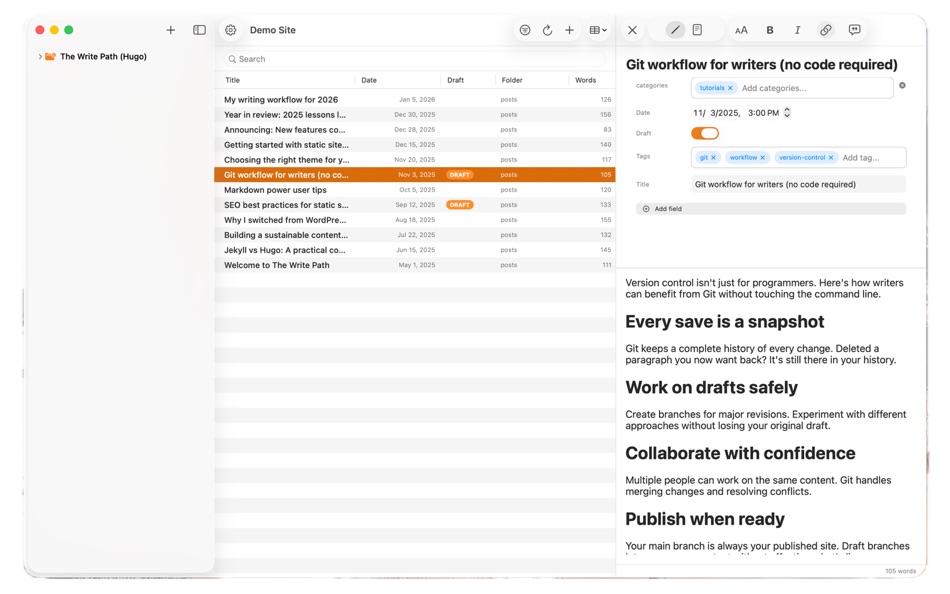This screenshot has width=950, height=594.
Task: Create a new post with plus icon
Action: point(570,30)
